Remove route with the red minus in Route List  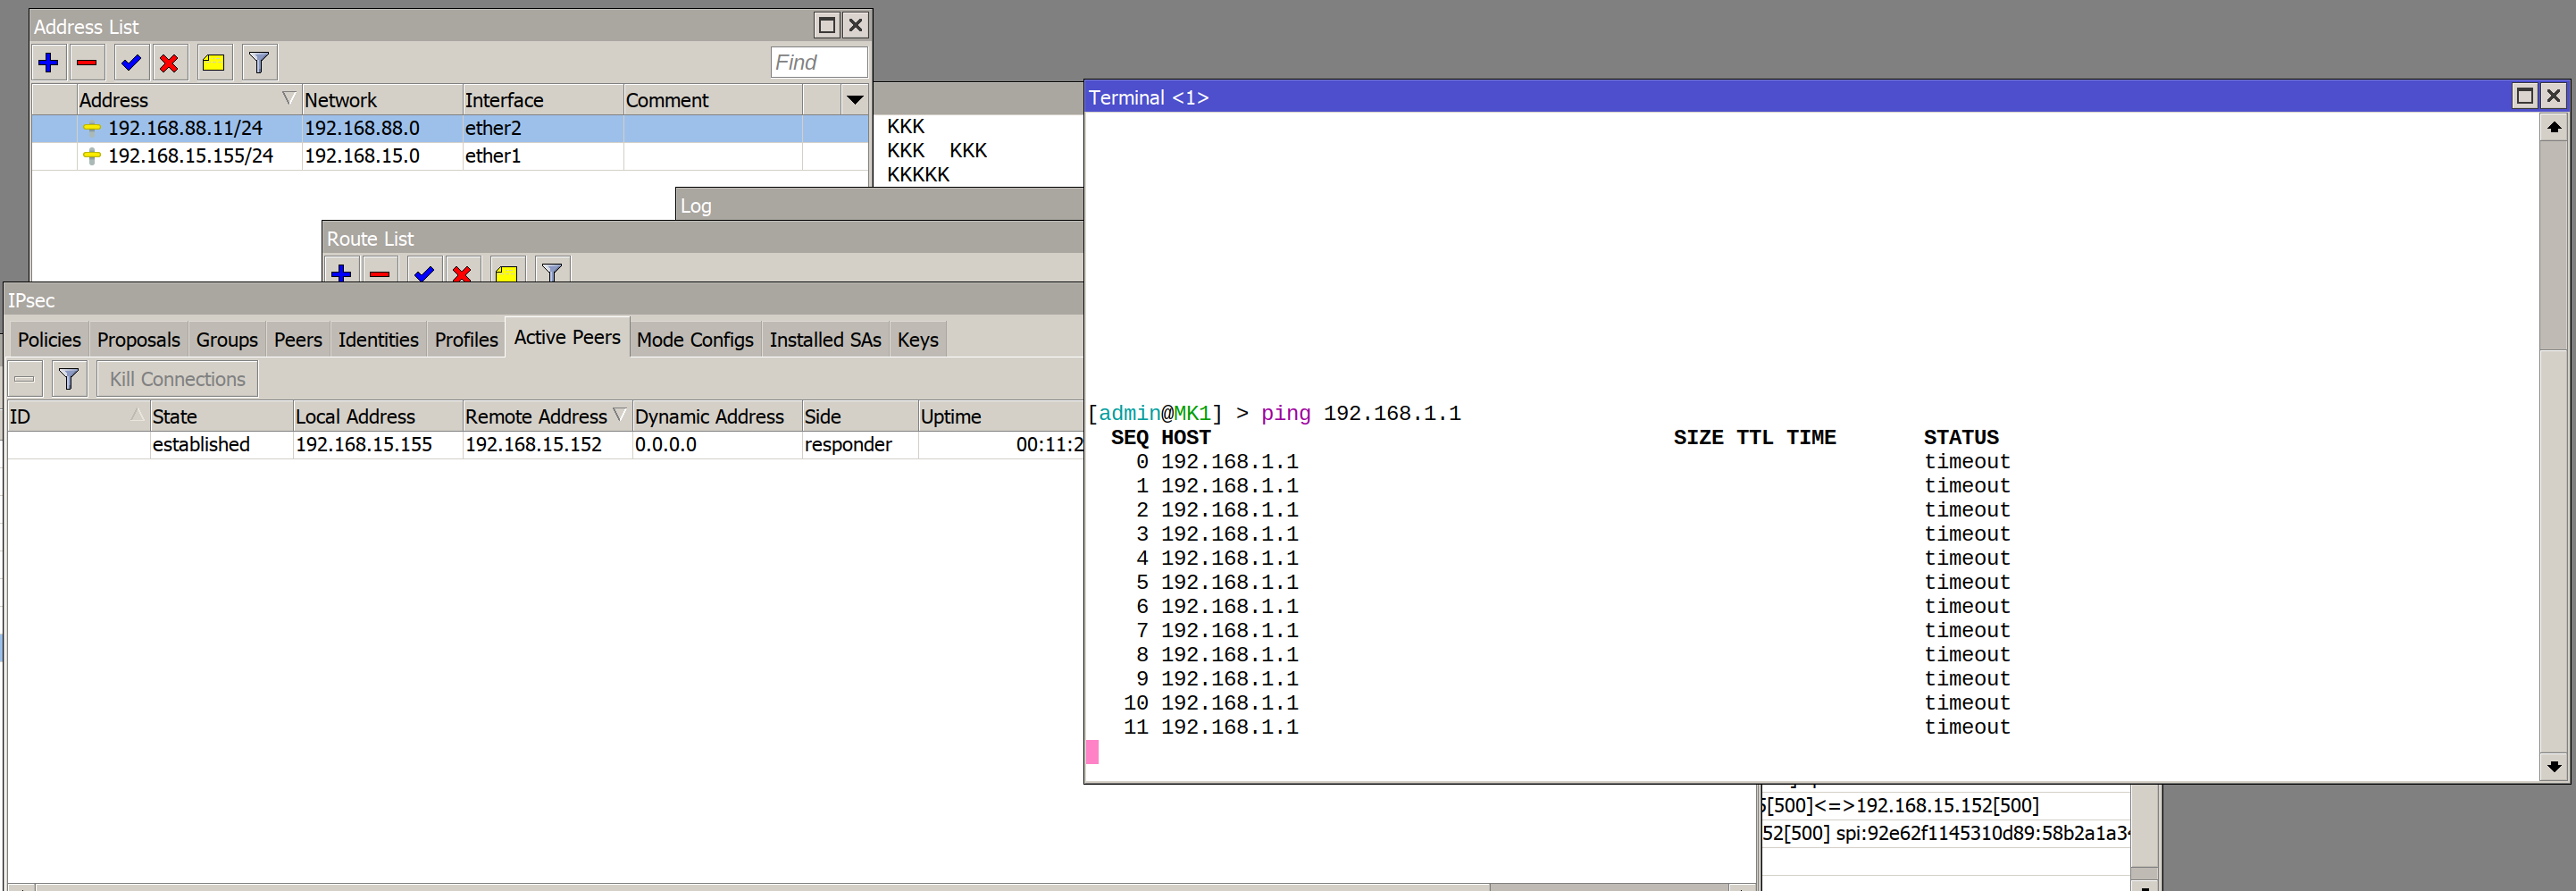click(x=380, y=270)
